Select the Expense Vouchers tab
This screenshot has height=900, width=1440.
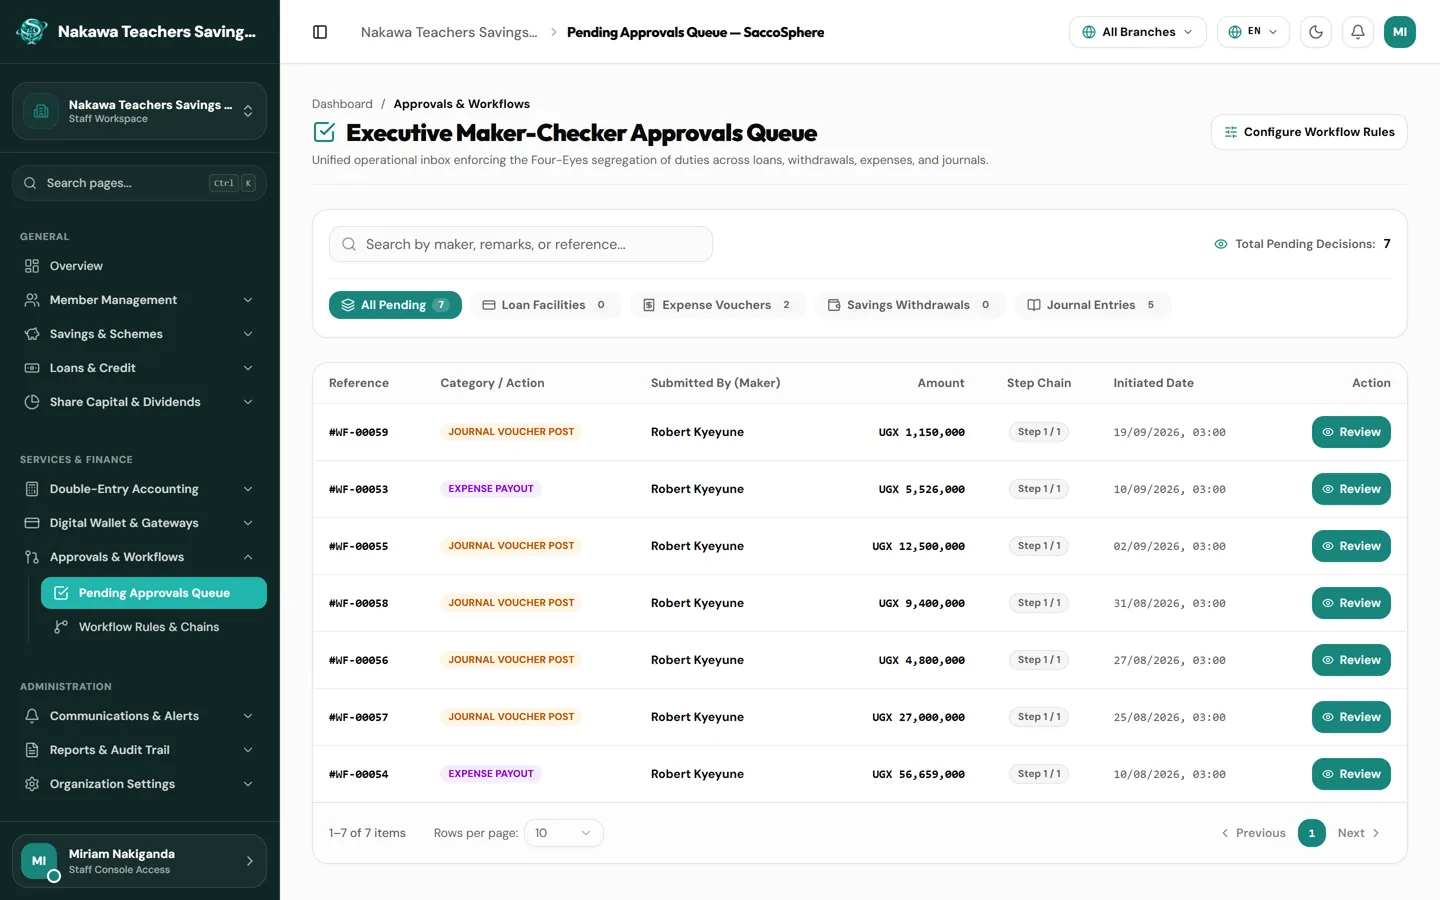click(718, 305)
